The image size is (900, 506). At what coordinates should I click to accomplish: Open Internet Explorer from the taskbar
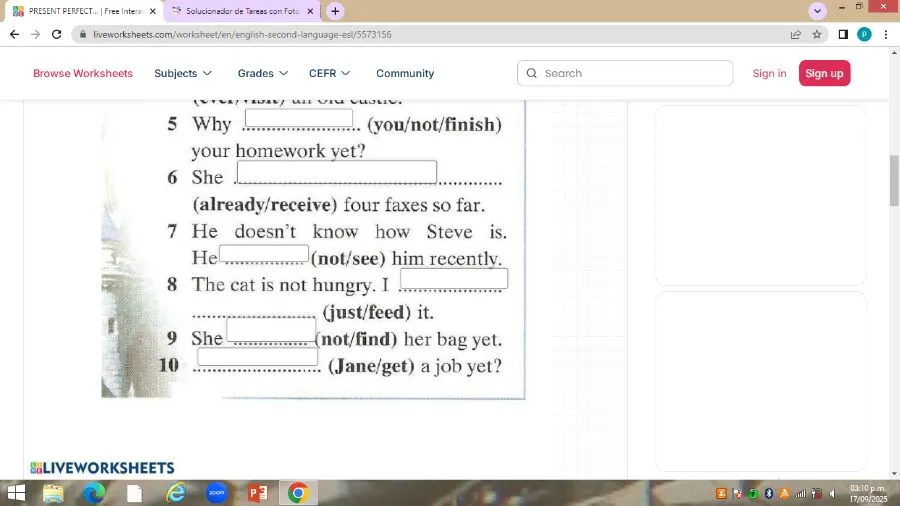(x=176, y=493)
